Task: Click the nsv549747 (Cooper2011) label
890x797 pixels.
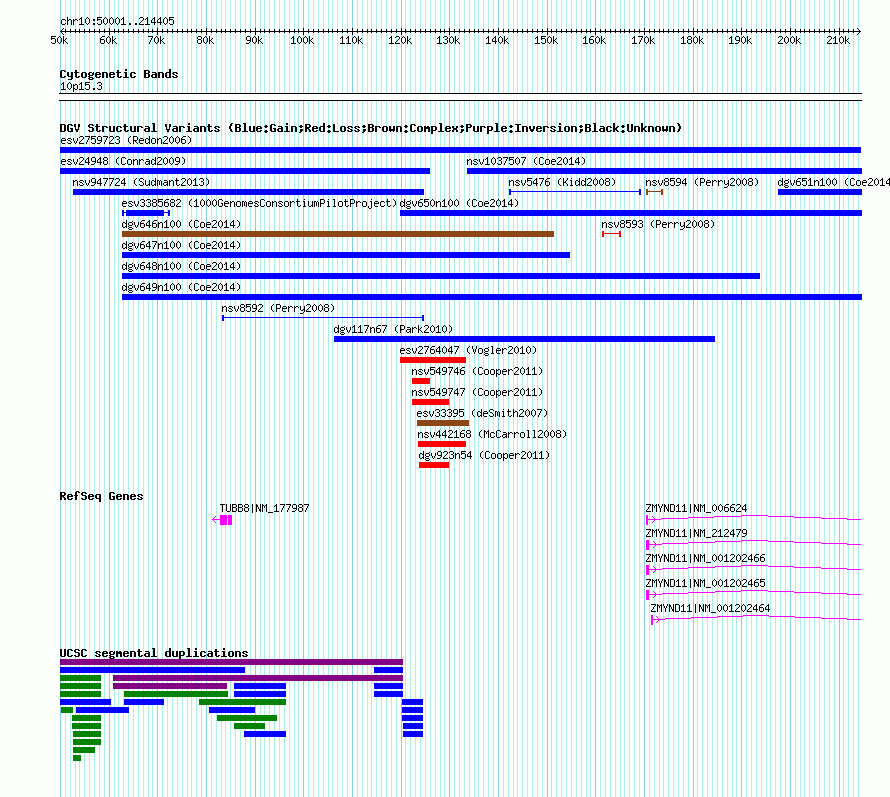Action: coord(477,392)
